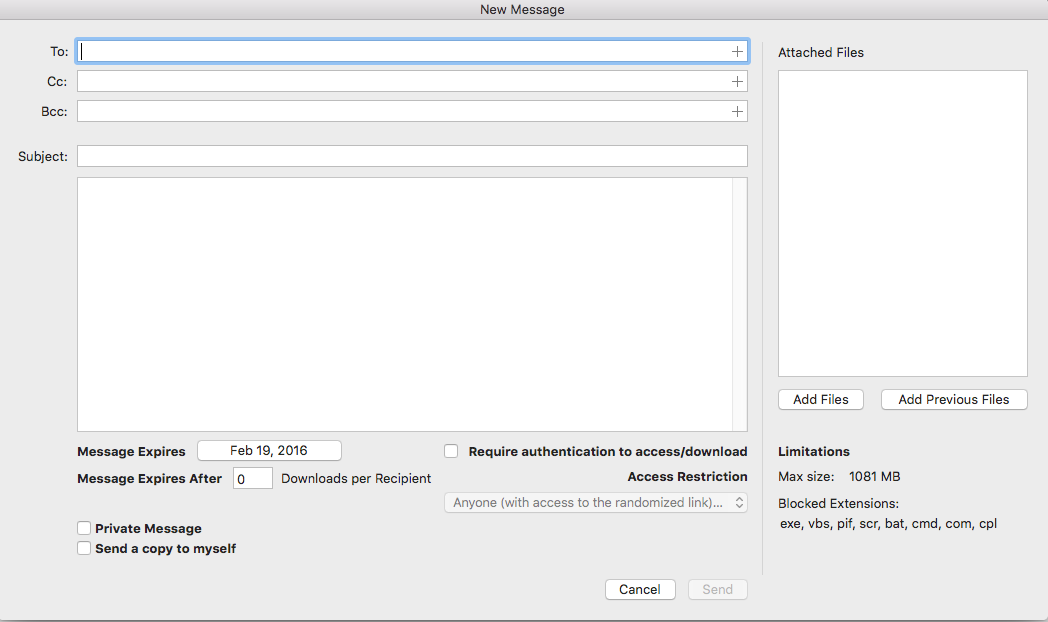This screenshot has height=622, width=1048.
Task: Click inside the Bcc recipient field
Action: (x=400, y=111)
